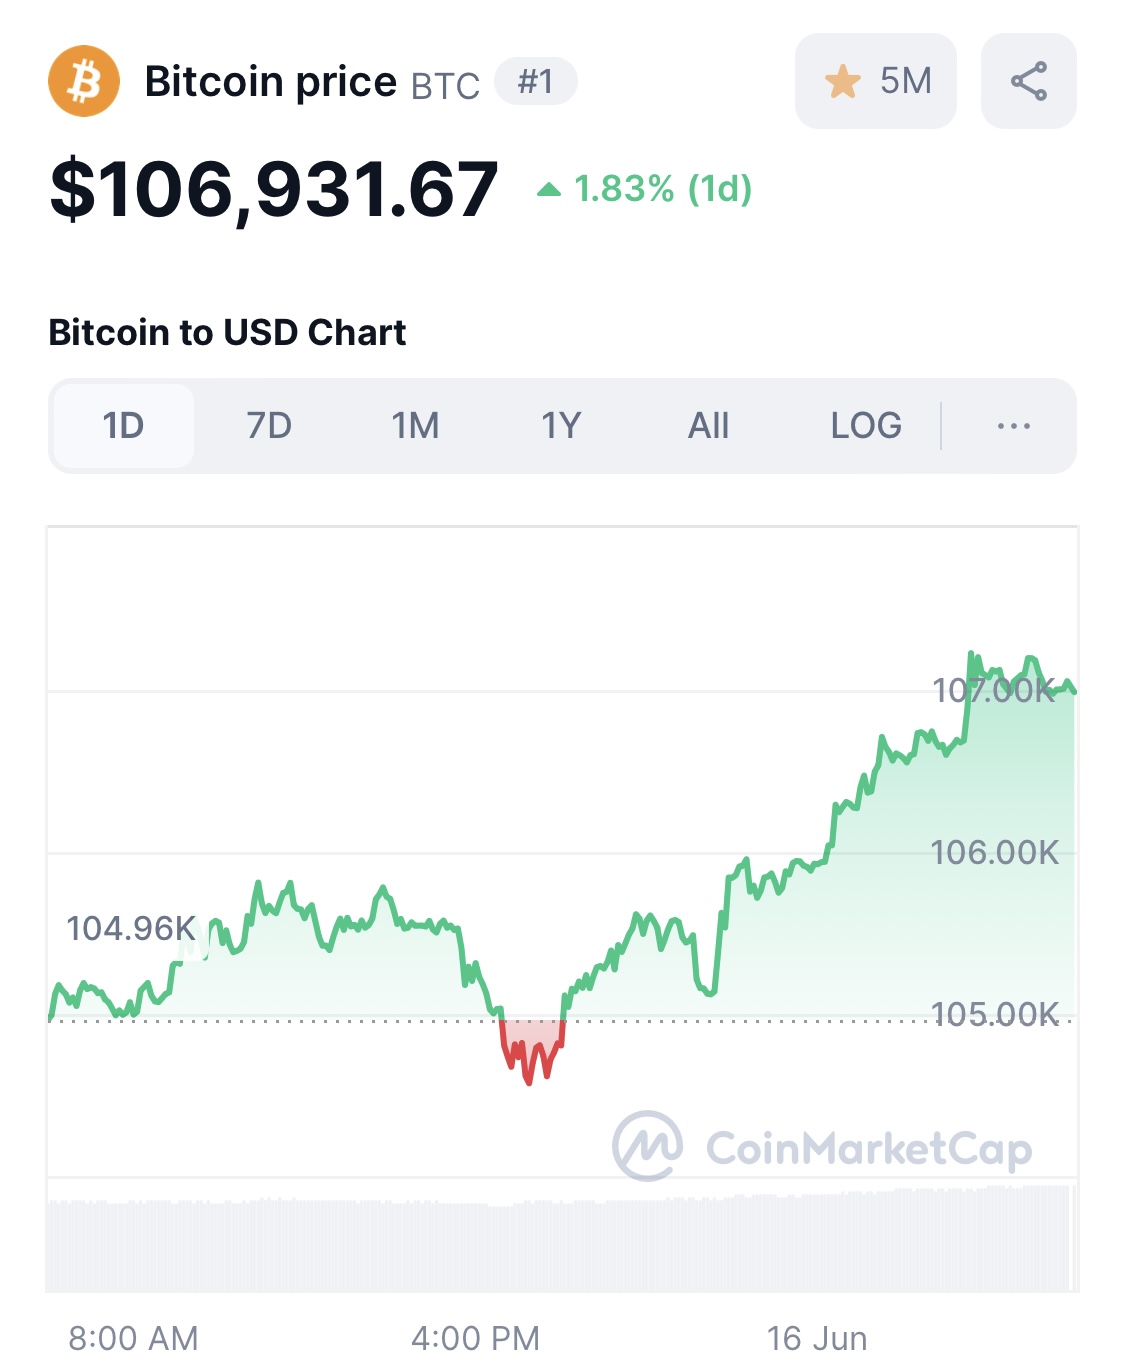This screenshot has width=1125, height=1366.
Task: Show the 1Y price chart
Action: pos(561,426)
